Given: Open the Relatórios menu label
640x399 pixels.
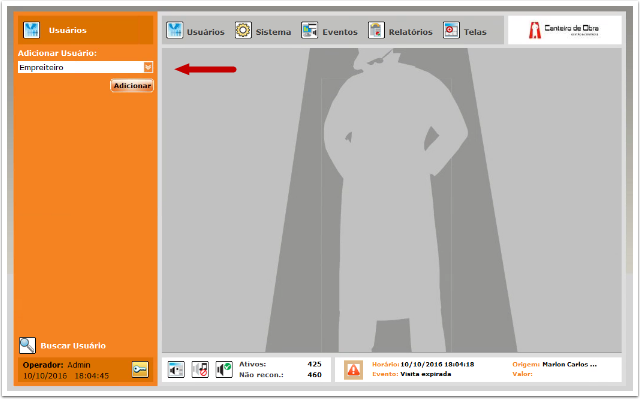Looking at the screenshot, I should (x=410, y=32).
